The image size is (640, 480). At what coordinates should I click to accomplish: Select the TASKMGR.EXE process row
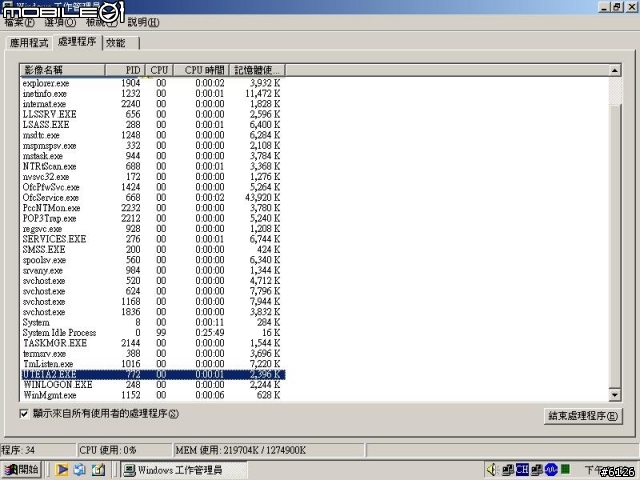tap(152, 343)
